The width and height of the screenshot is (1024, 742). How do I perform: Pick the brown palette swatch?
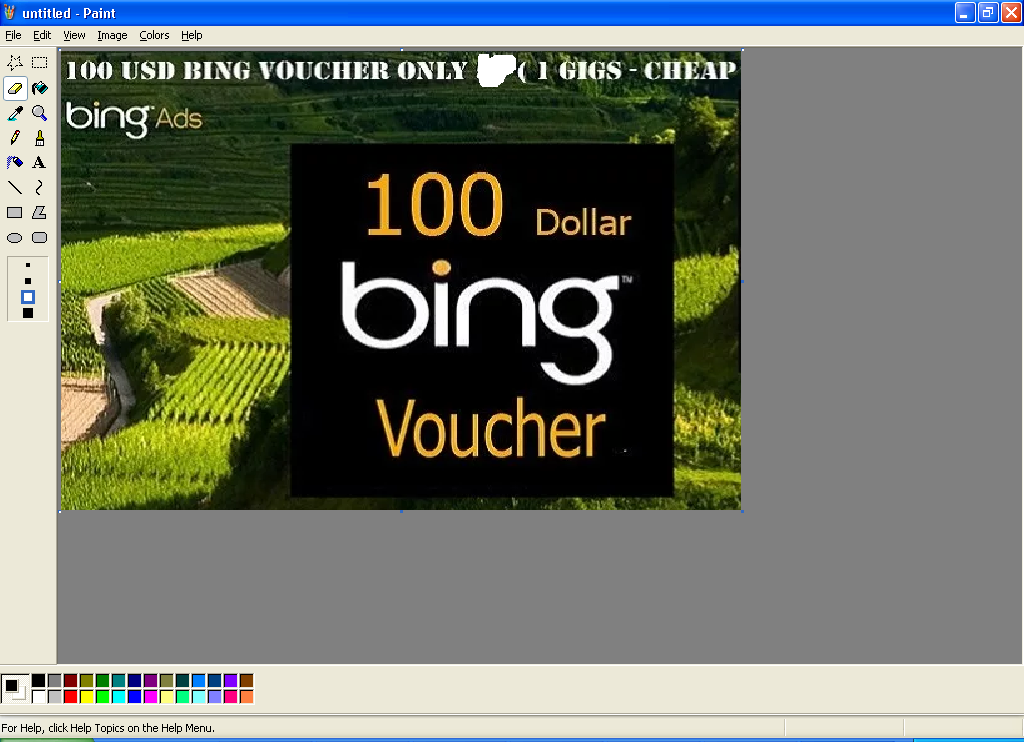(x=246, y=681)
